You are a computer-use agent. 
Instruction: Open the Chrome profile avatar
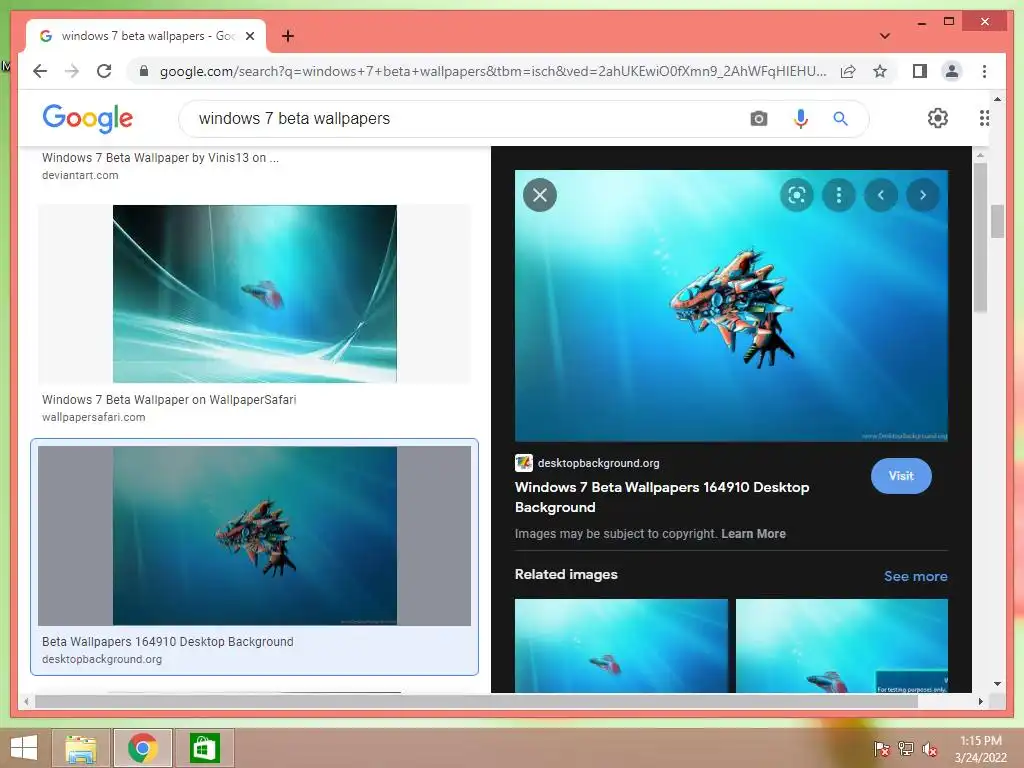coord(952,71)
